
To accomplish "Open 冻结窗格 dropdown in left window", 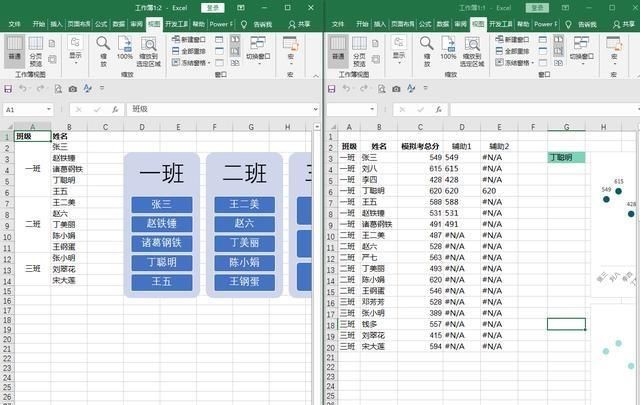I will [191, 62].
